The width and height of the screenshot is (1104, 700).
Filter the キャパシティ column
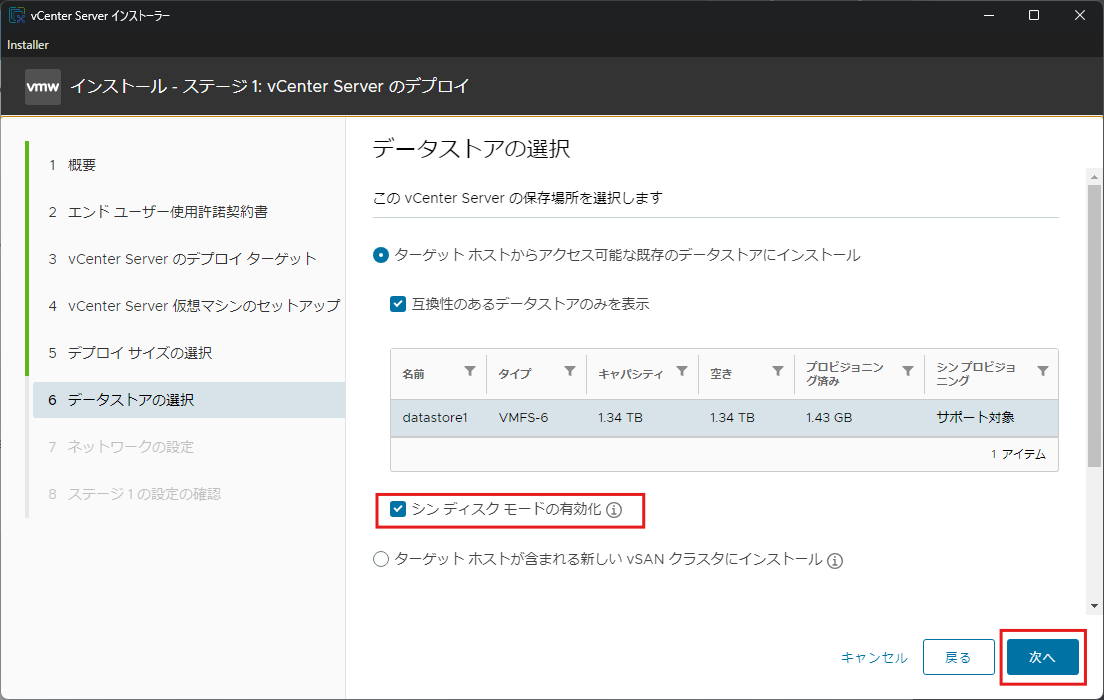click(682, 371)
